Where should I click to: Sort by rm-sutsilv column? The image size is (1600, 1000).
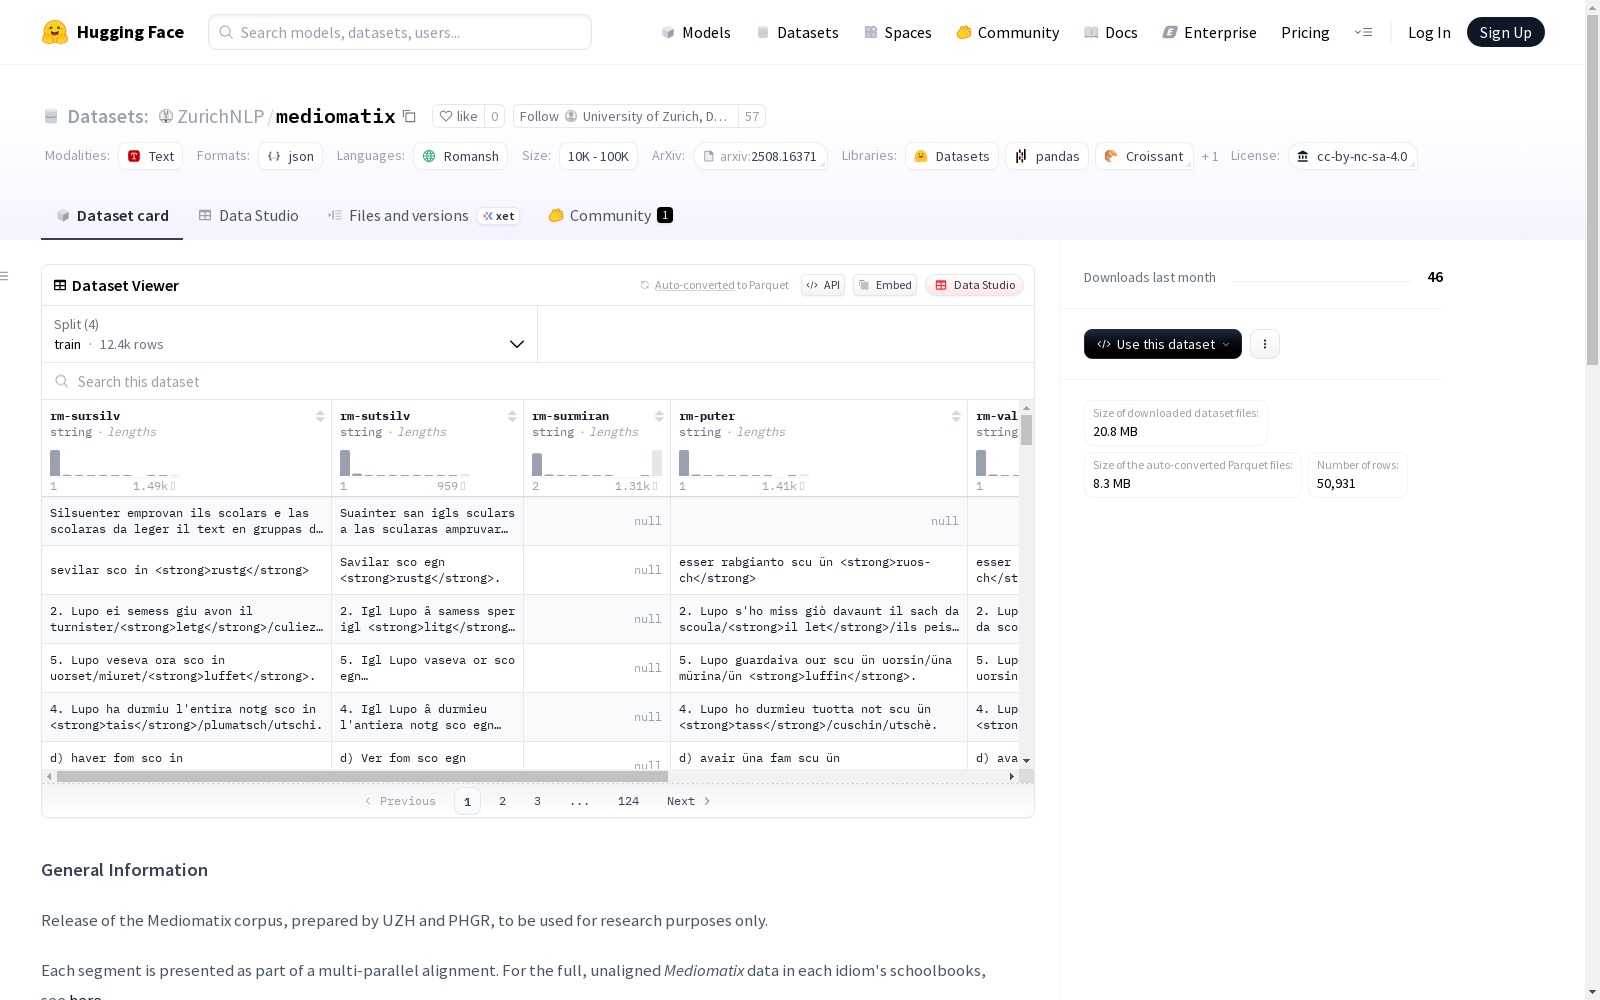coord(512,416)
